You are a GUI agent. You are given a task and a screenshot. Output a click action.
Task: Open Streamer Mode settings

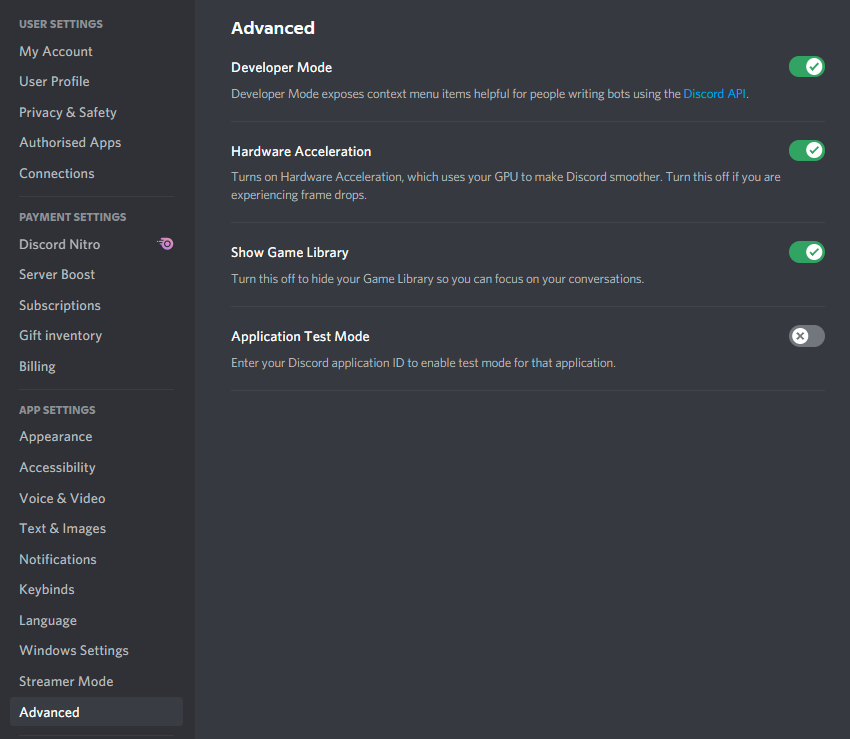(x=66, y=681)
